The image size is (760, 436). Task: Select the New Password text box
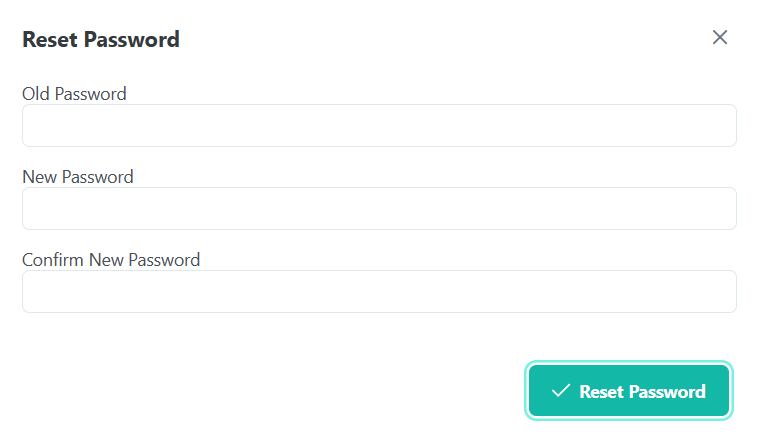379,208
